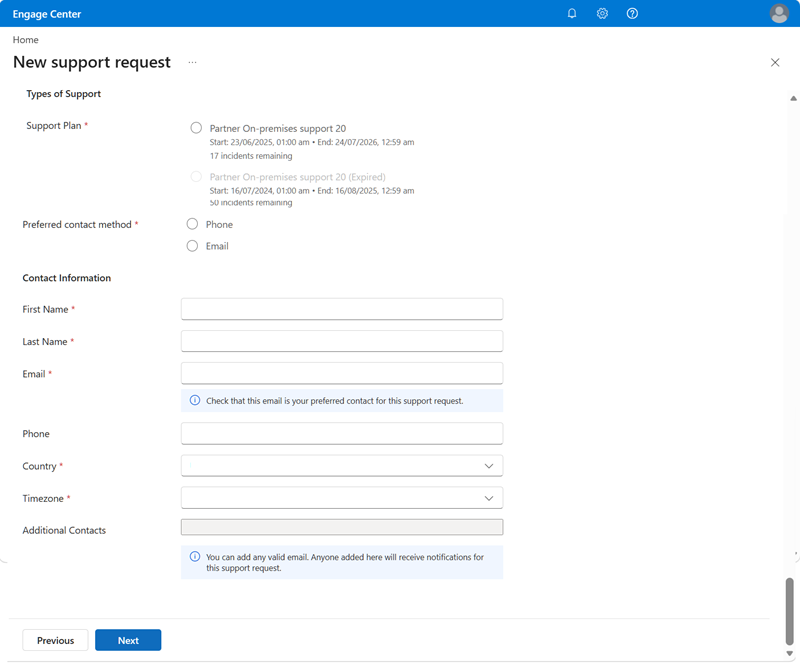
Task: Click the 'Check that this email is your preferred contact' notice
Action: pyautogui.click(x=342, y=401)
